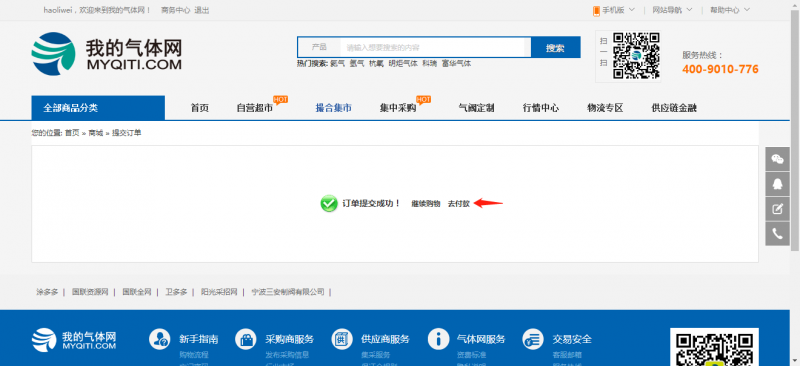Viewport: 800px width, 366px height.
Task: Open the 供应链金融 navigation tab
Action: 674,108
